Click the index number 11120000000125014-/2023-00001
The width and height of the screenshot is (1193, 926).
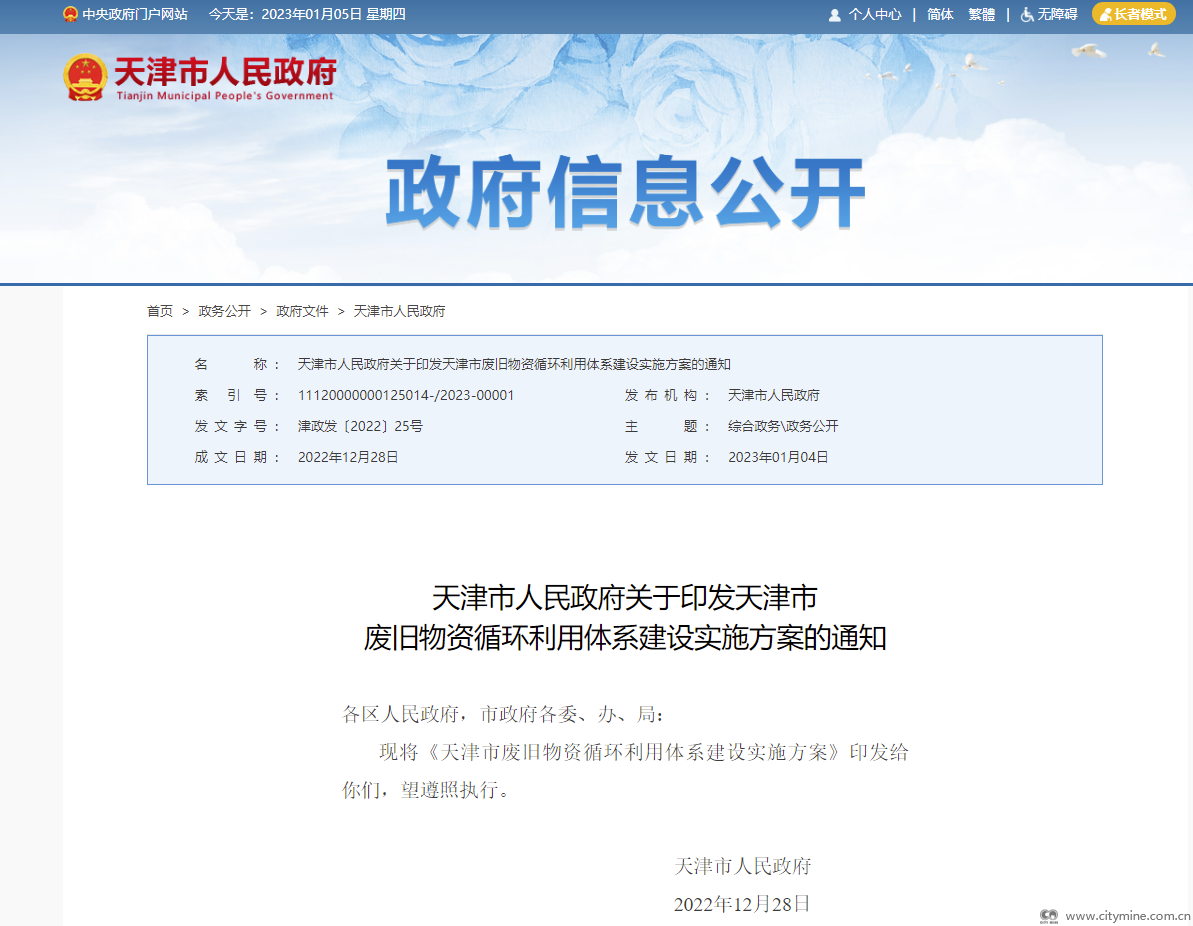click(406, 395)
